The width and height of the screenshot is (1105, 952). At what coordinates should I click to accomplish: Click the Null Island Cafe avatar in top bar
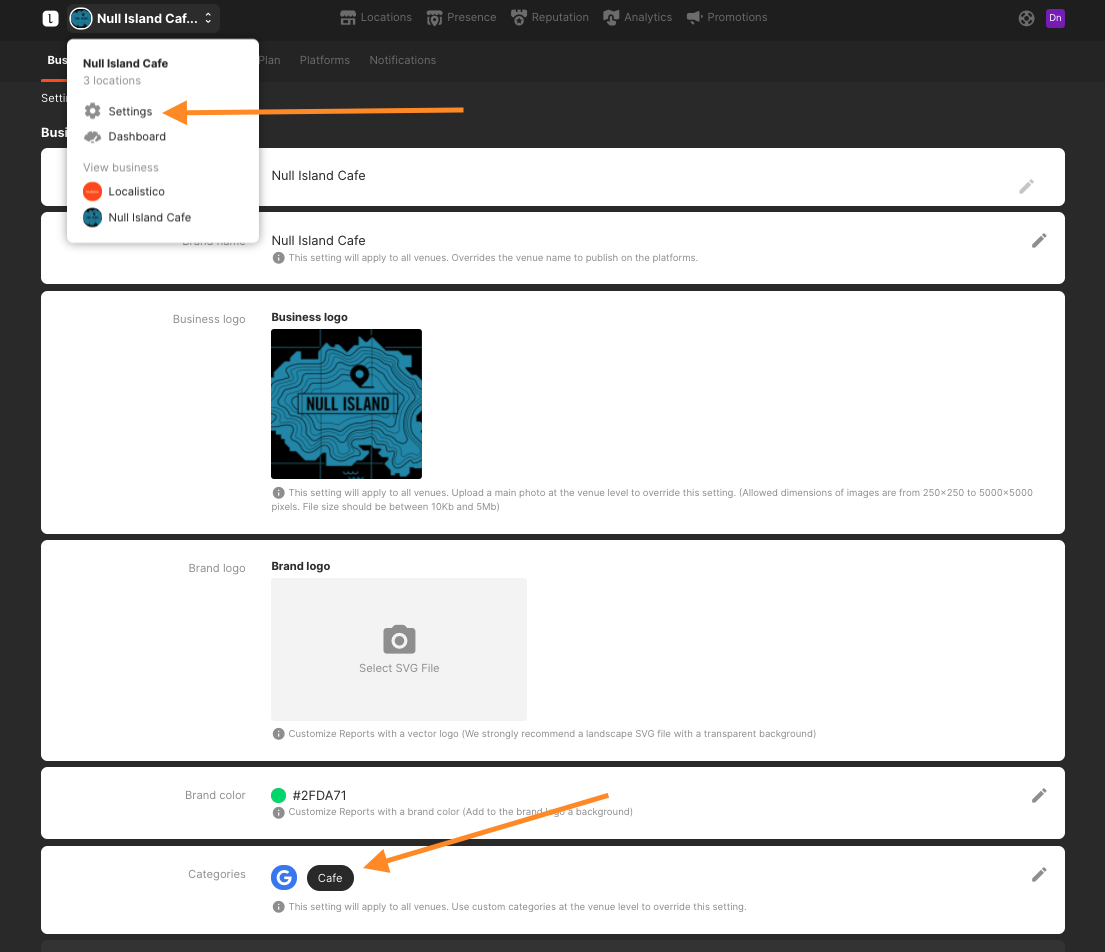click(x=81, y=18)
